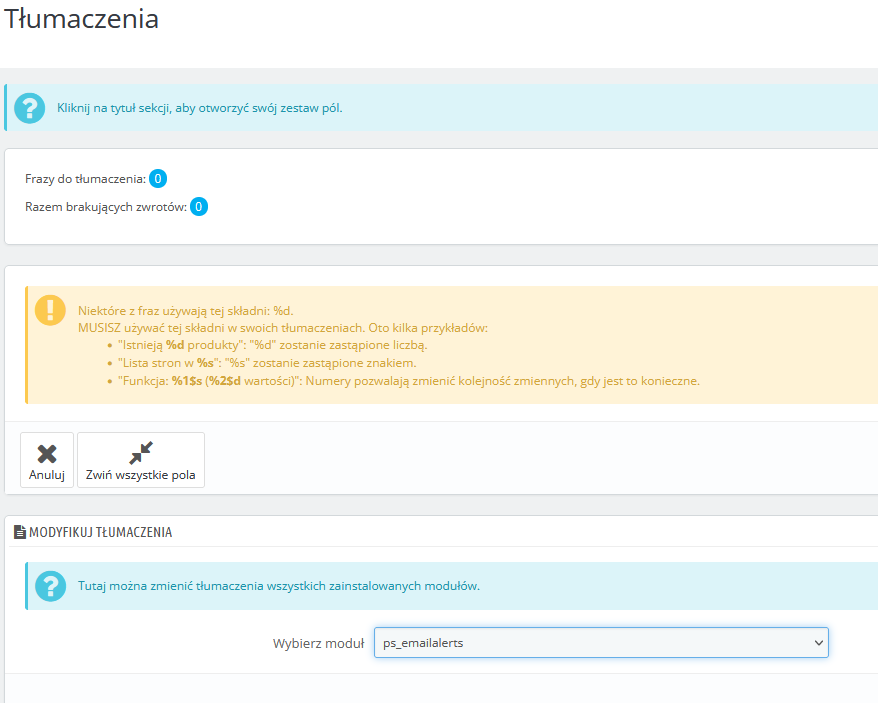Click the Tłumaczenia page title
The image size is (878, 703).
pyautogui.click(x=82, y=18)
